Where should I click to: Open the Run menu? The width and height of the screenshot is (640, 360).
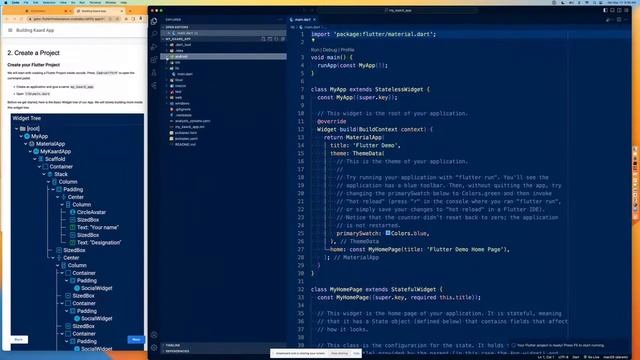click(82, 2)
